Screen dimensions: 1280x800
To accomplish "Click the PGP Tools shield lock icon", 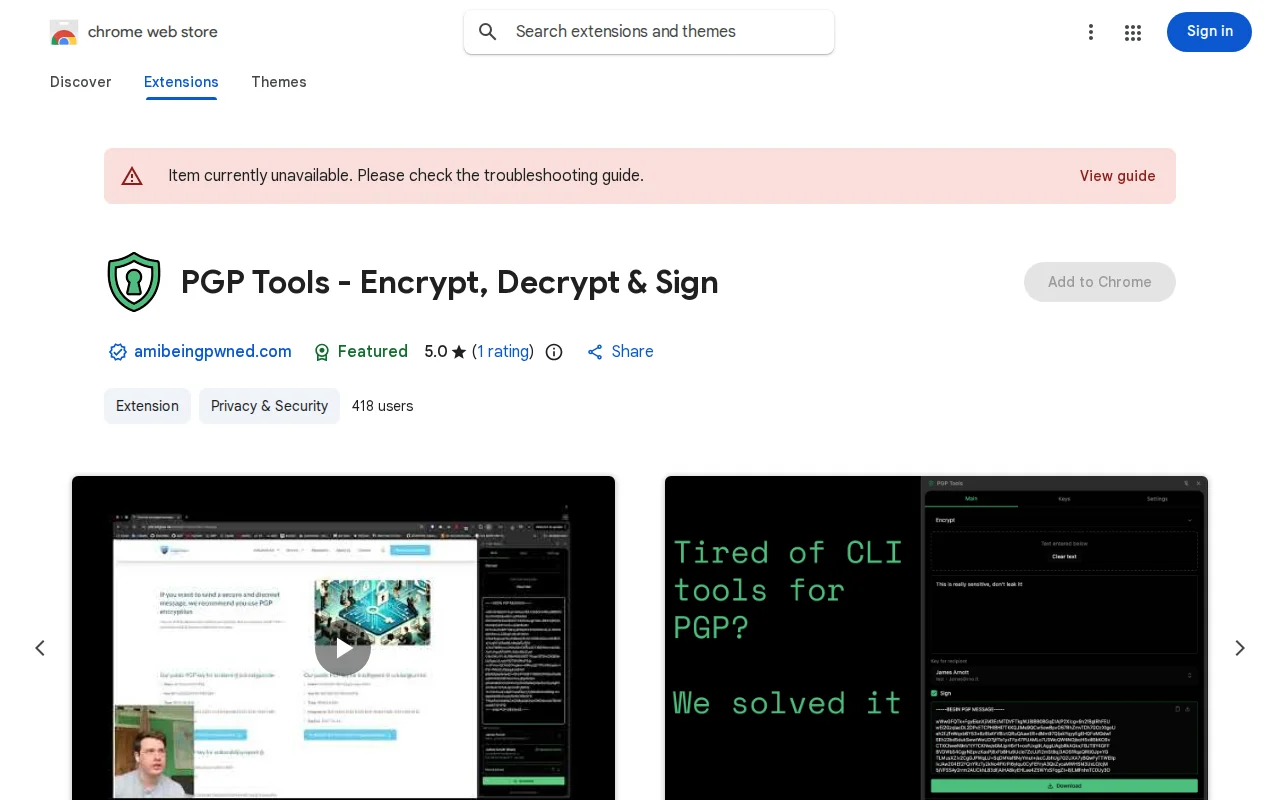I will click(134, 282).
